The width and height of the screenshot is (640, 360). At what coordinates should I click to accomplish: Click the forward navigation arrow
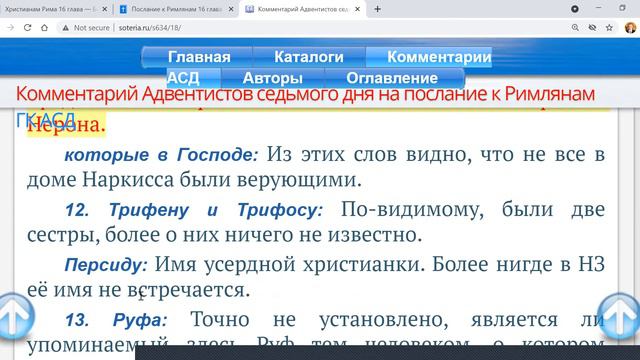(11, 28)
